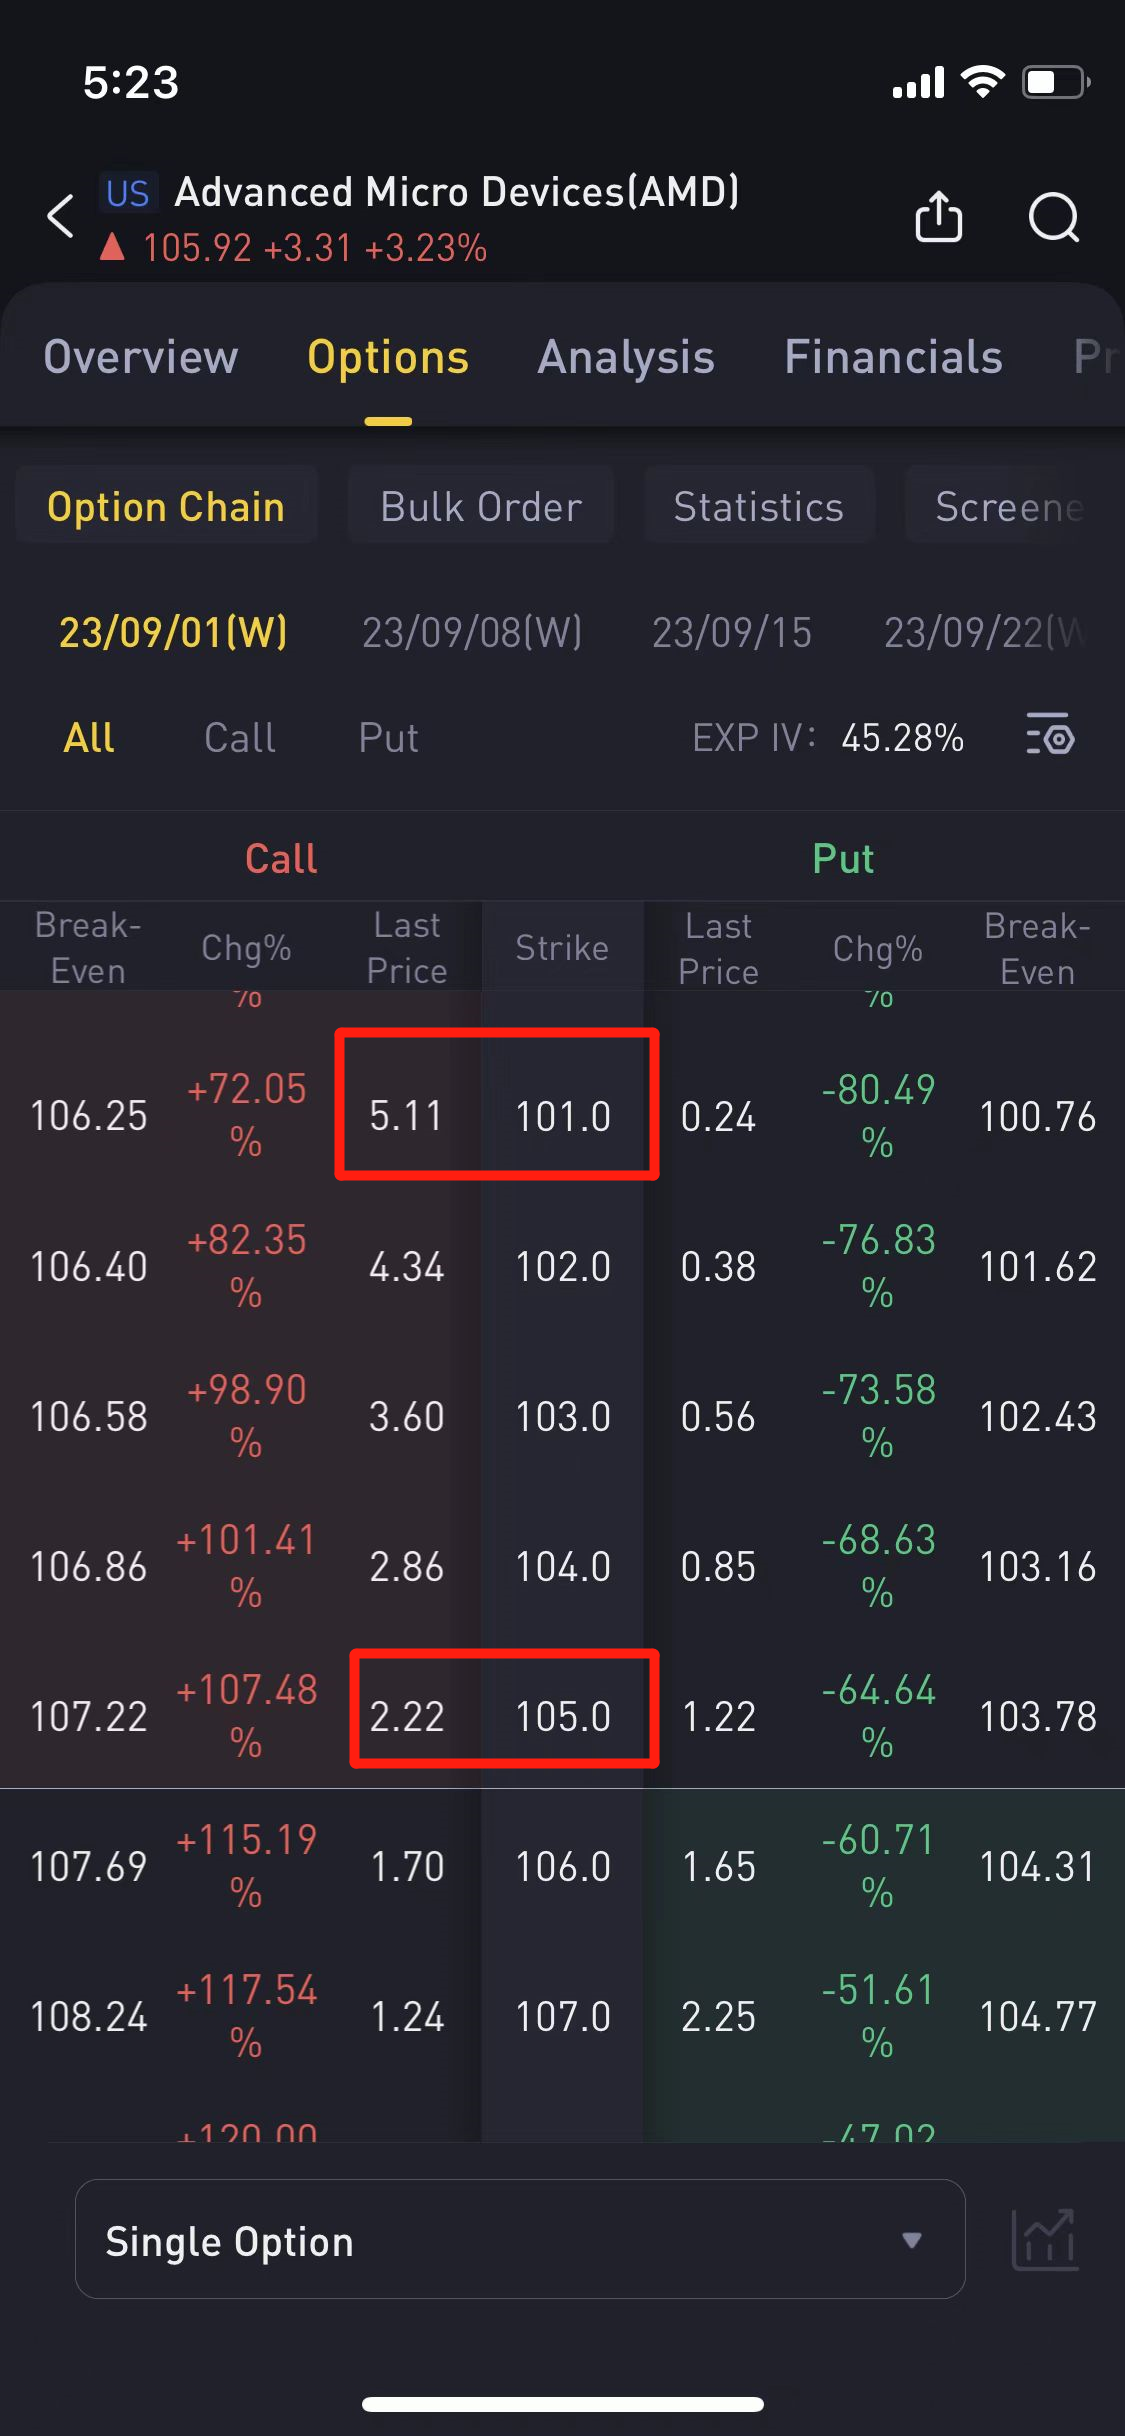The height and width of the screenshot is (2436, 1125).
Task: Choose expiry date 23/09/08(W)
Action: click(472, 632)
